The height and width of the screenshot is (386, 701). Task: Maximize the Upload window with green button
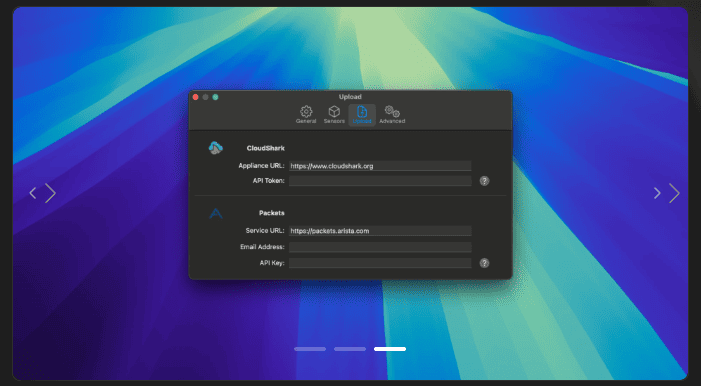pos(215,97)
